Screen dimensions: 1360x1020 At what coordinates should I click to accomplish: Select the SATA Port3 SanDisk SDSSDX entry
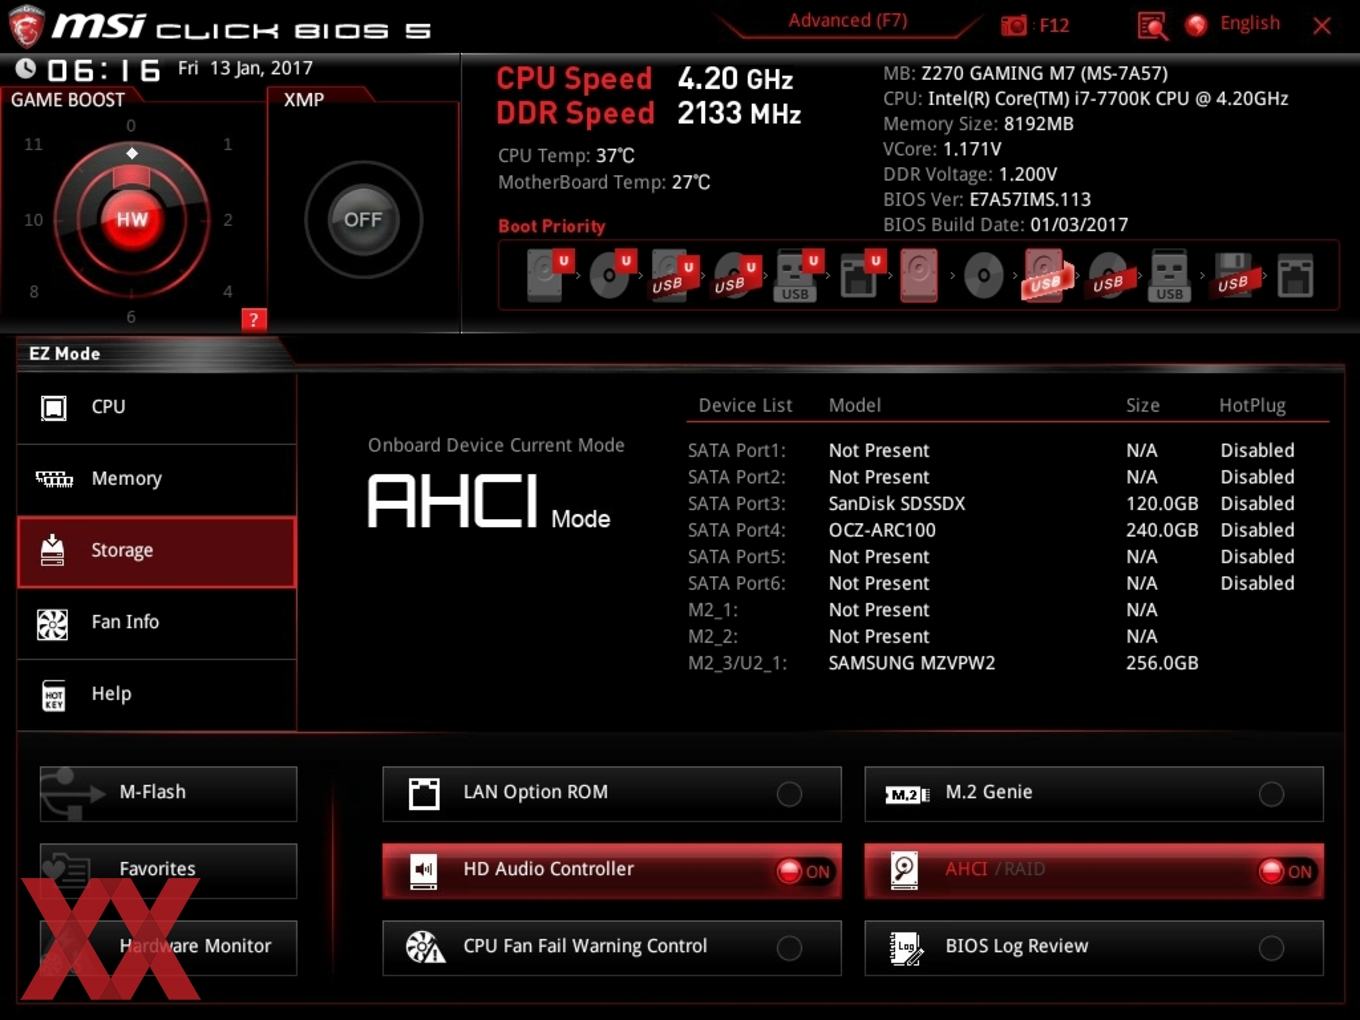tap(991, 503)
